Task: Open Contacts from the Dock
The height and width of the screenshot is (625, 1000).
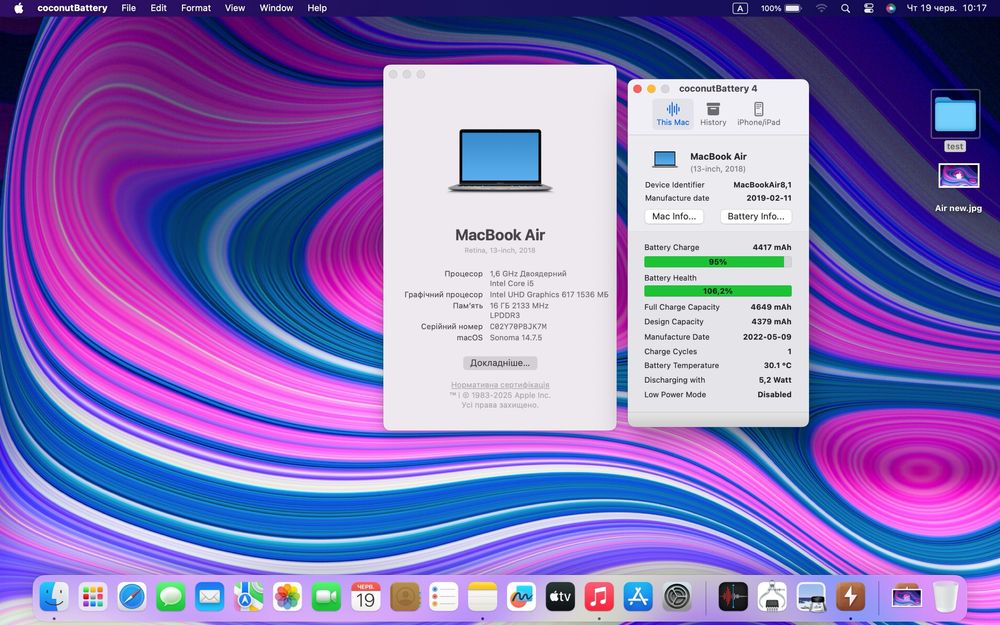Action: 404,598
